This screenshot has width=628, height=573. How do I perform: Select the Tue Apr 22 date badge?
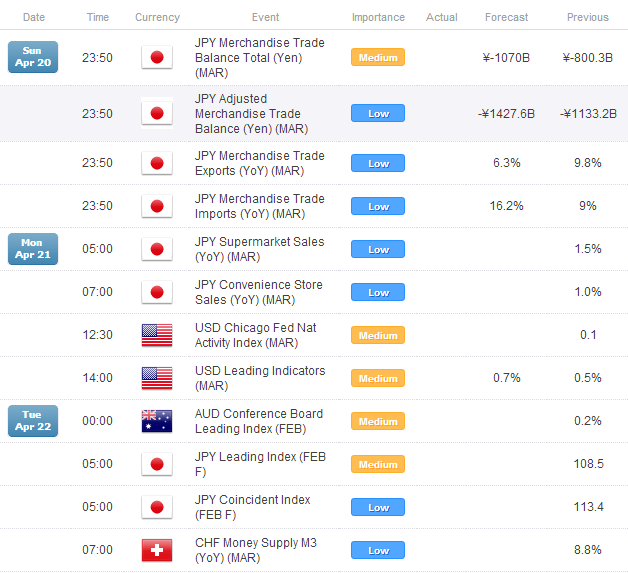pos(33,421)
